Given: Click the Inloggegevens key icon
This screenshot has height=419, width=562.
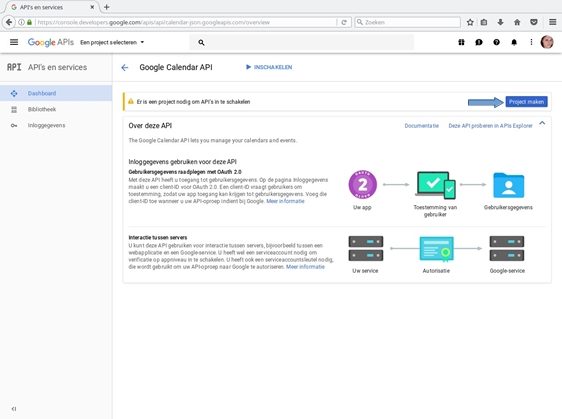Looking at the screenshot, I should click(x=14, y=125).
